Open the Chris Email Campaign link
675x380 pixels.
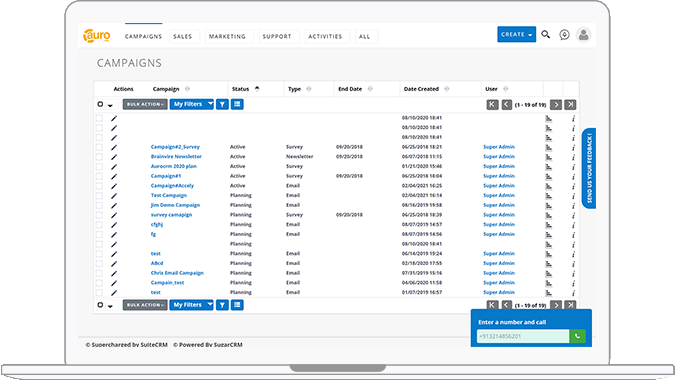click(x=177, y=273)
